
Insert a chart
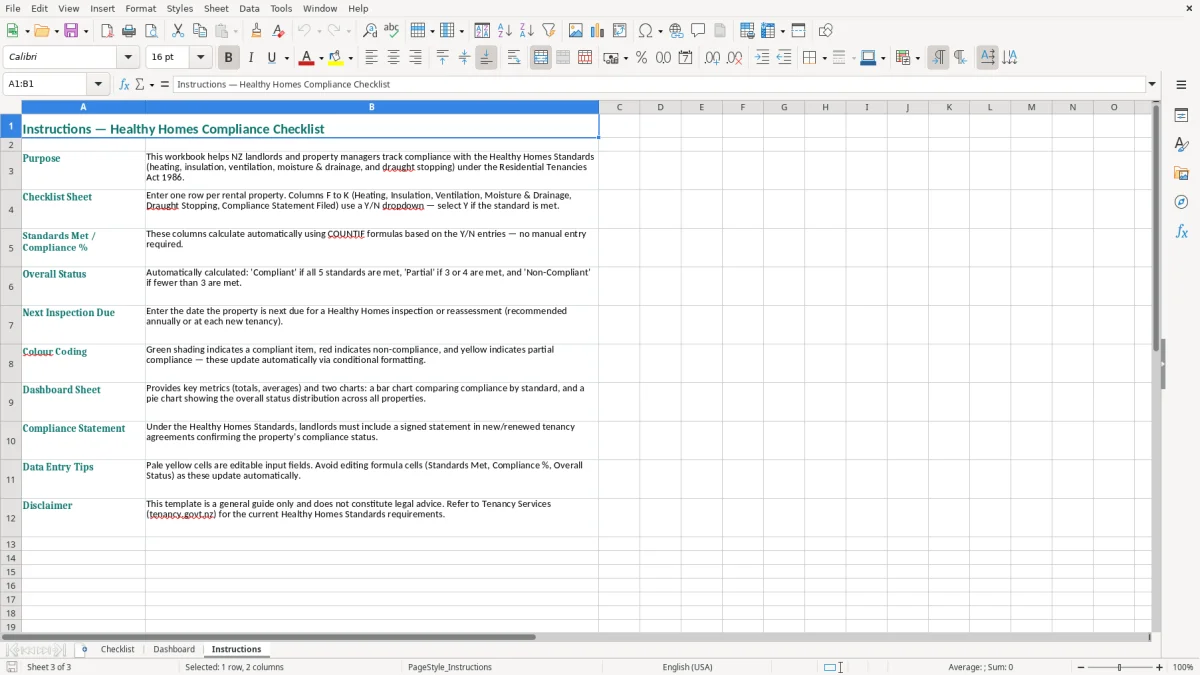point(598,31)
